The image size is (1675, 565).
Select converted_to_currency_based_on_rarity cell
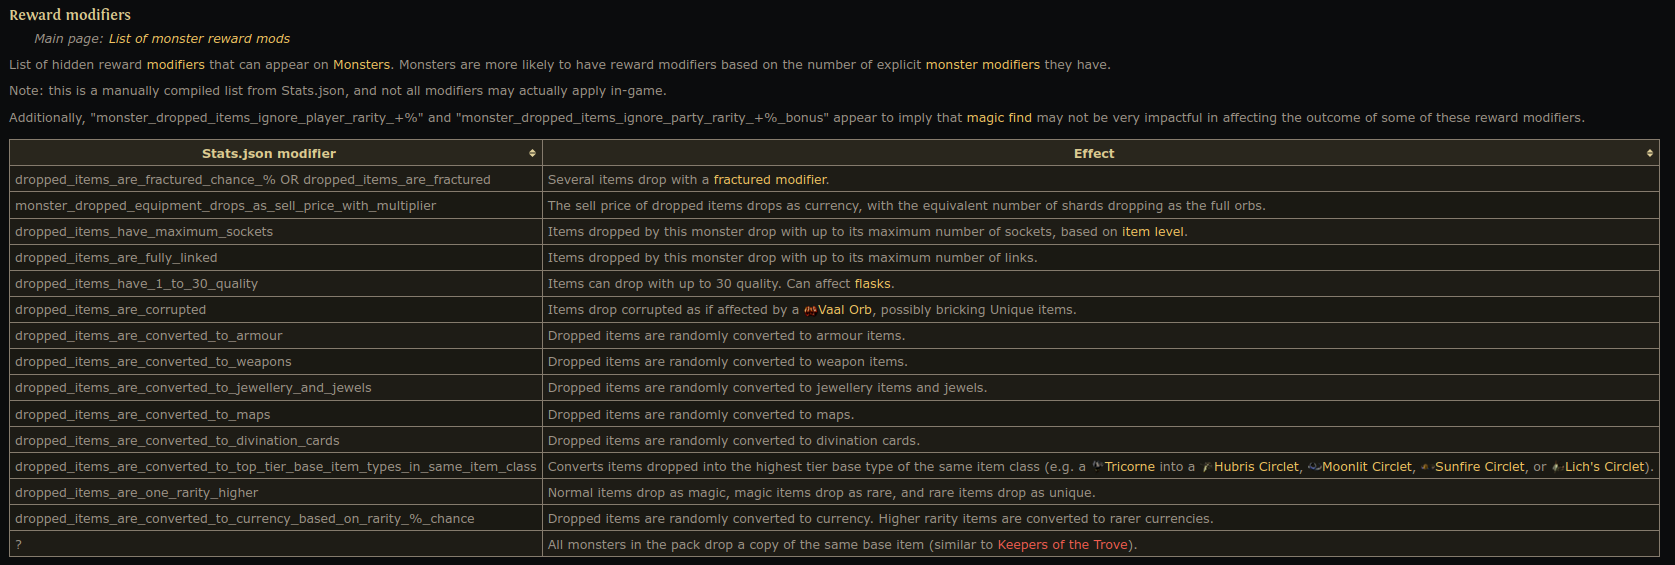click(276, 519)
